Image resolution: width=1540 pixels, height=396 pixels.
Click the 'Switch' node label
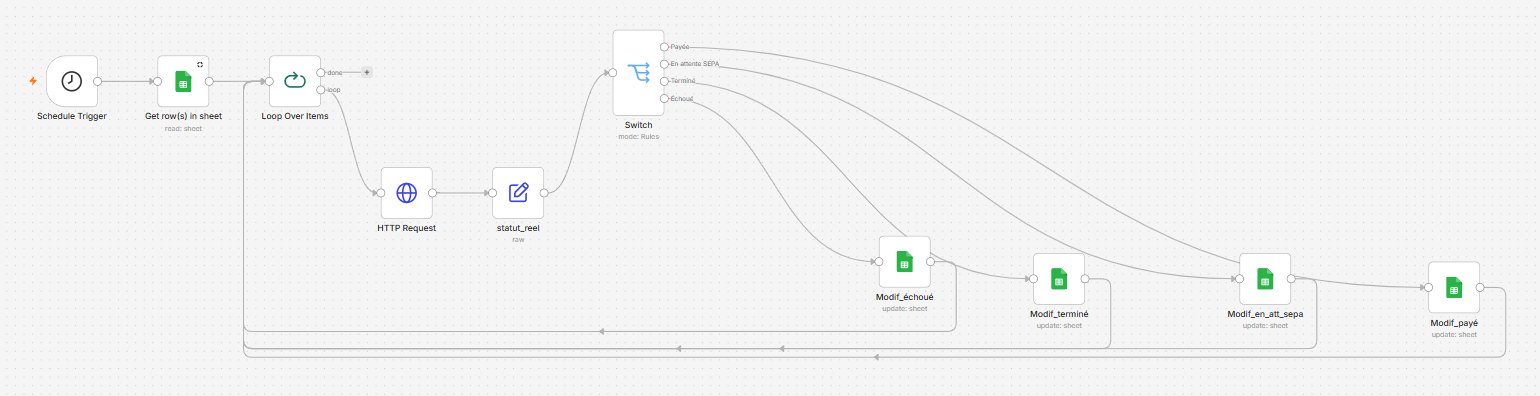(x=638, y=125)
